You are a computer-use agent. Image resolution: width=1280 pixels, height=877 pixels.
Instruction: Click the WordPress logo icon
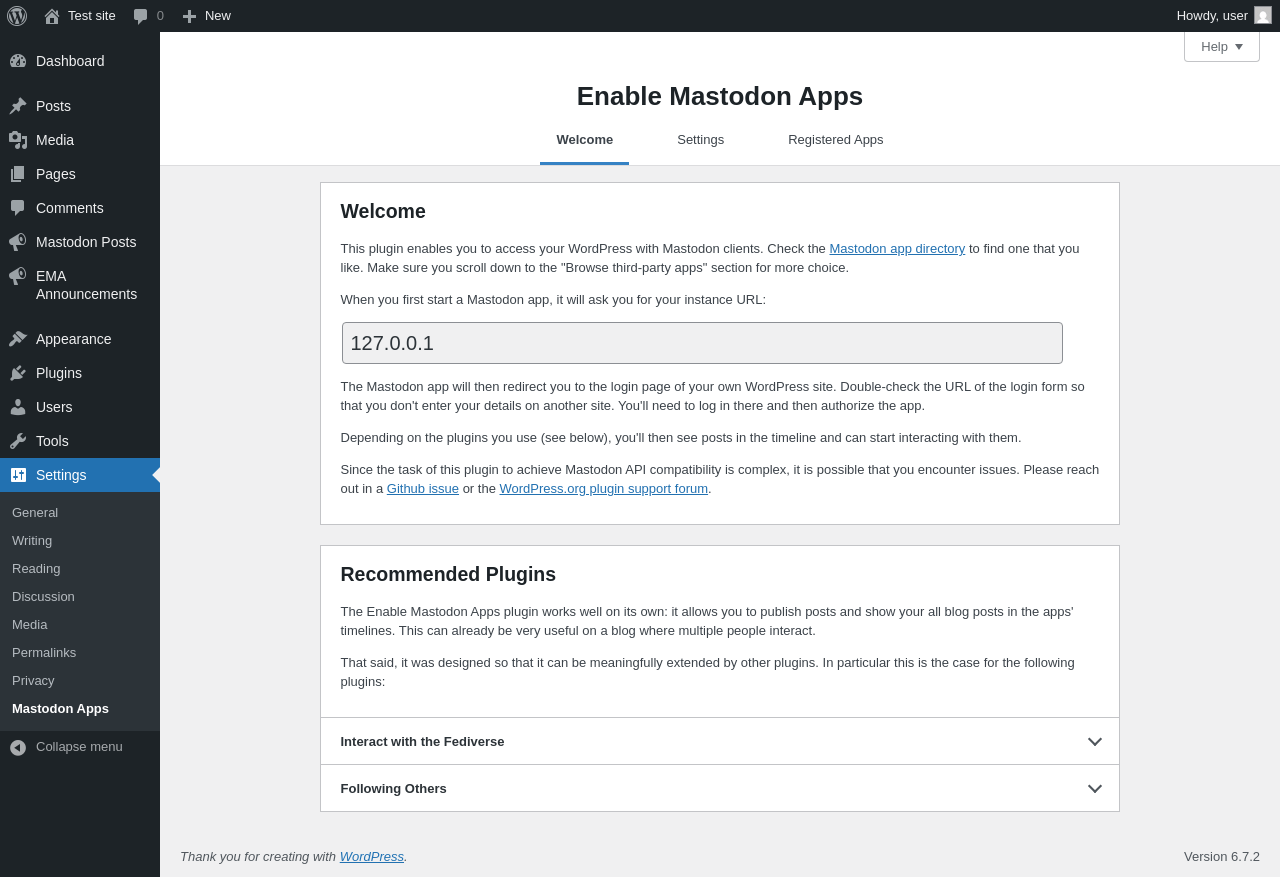17,16
